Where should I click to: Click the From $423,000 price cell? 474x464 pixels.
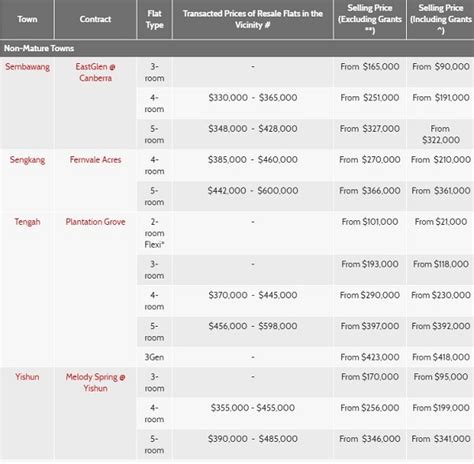click(x=370, y=357)
